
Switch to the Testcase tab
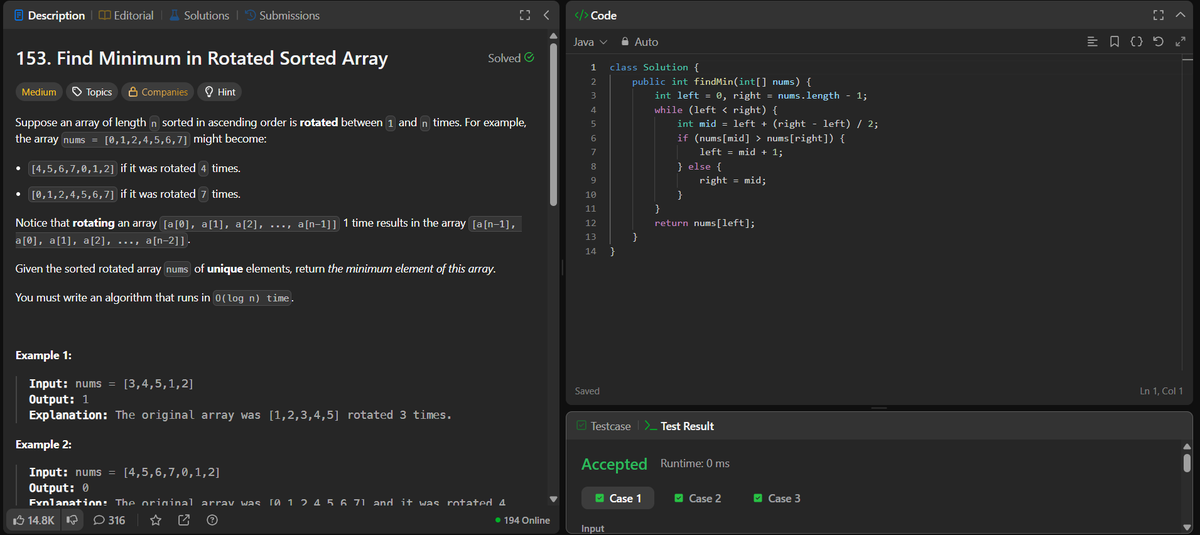coord(603,426)
